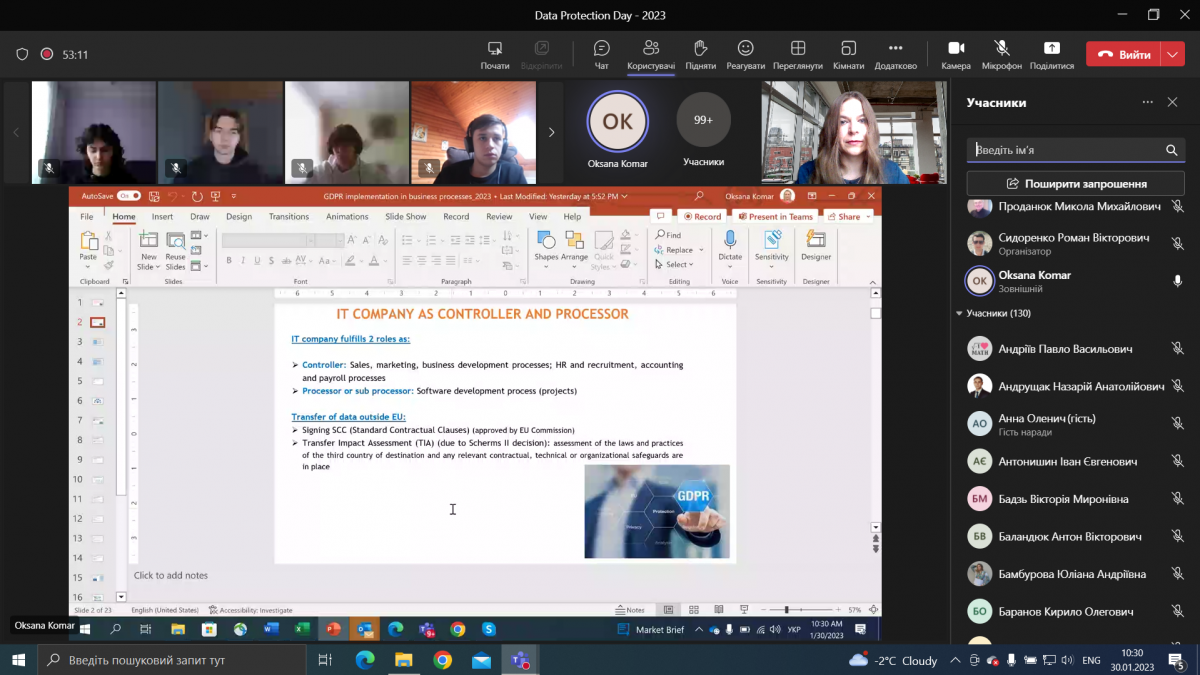Collapse the Учасники (130) list
This screenshot has width=1200, height=675.
tap(960, 313)
